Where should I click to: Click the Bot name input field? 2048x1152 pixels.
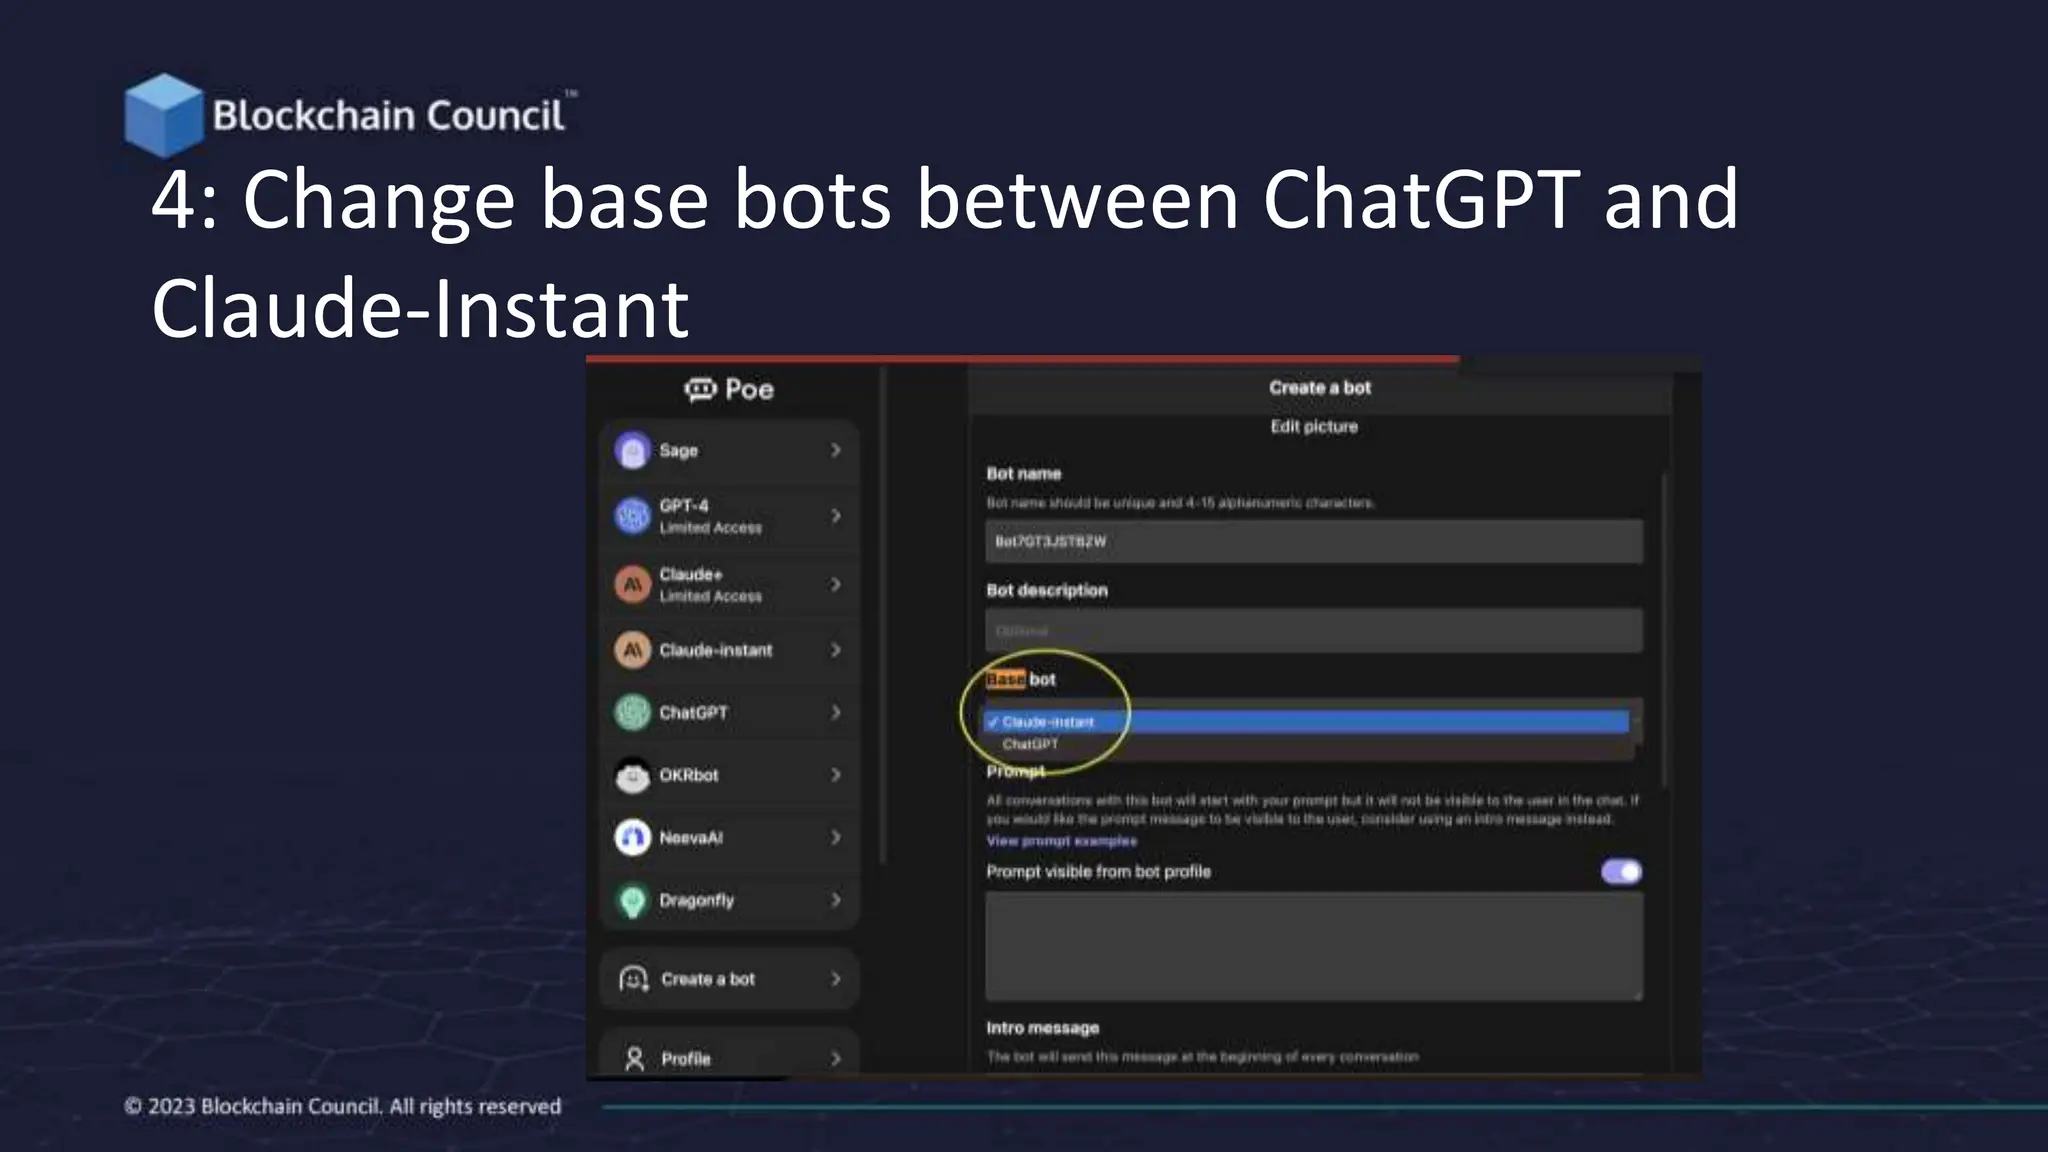[x=1313, y=541]
